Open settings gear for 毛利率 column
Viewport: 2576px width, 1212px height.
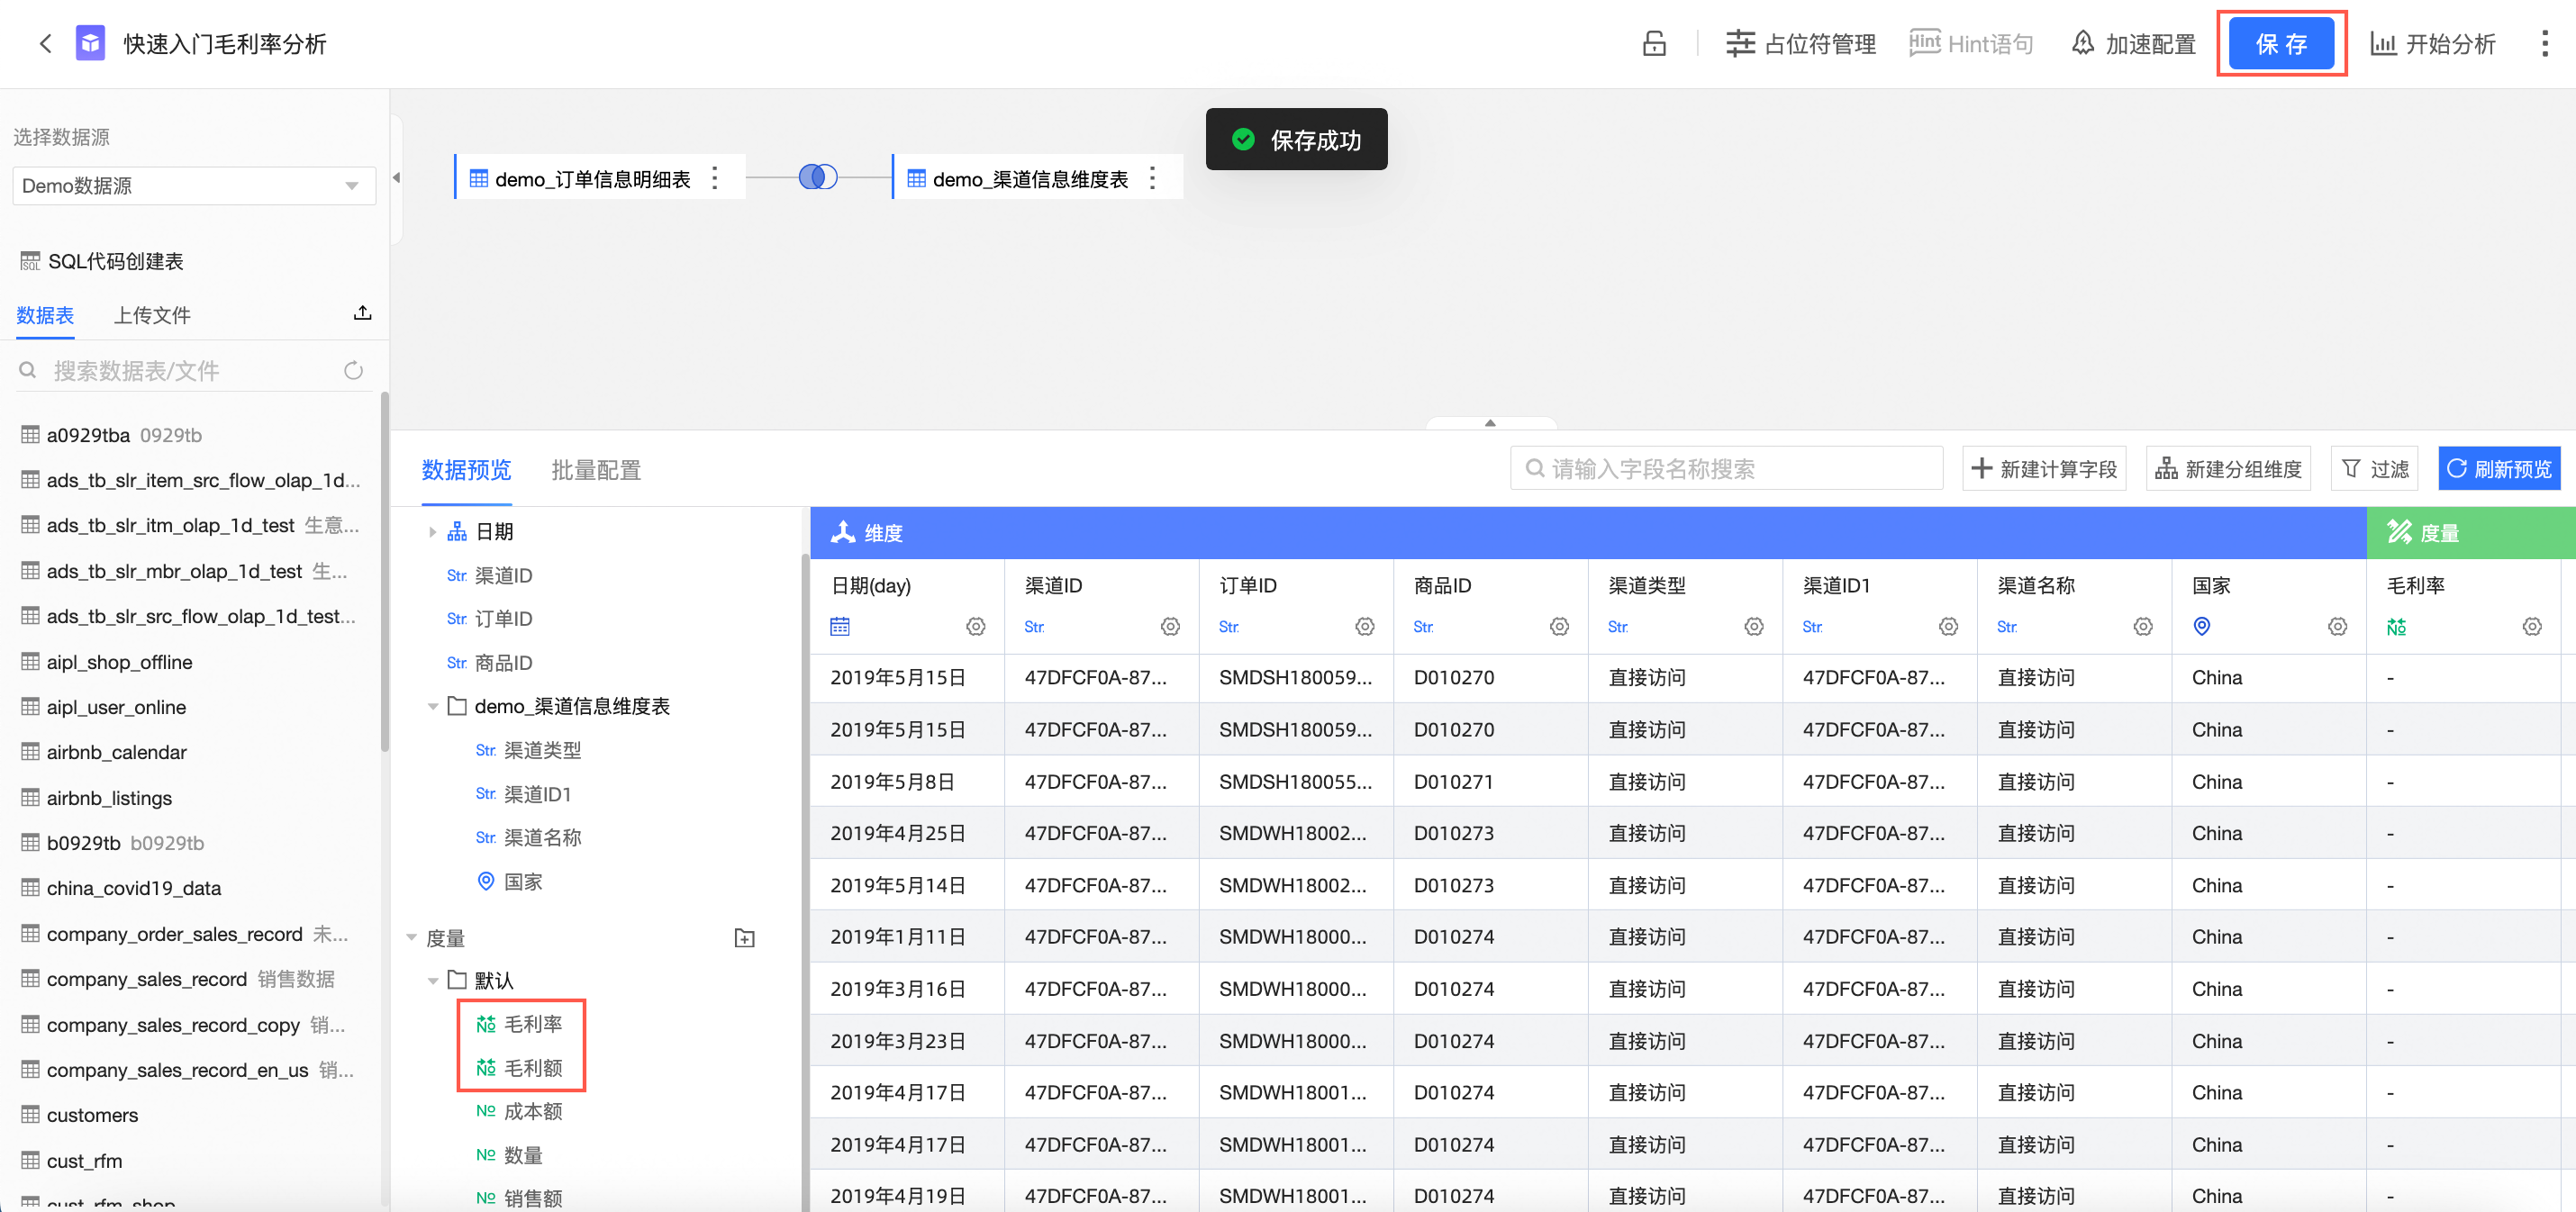(x=2532, y=626)
